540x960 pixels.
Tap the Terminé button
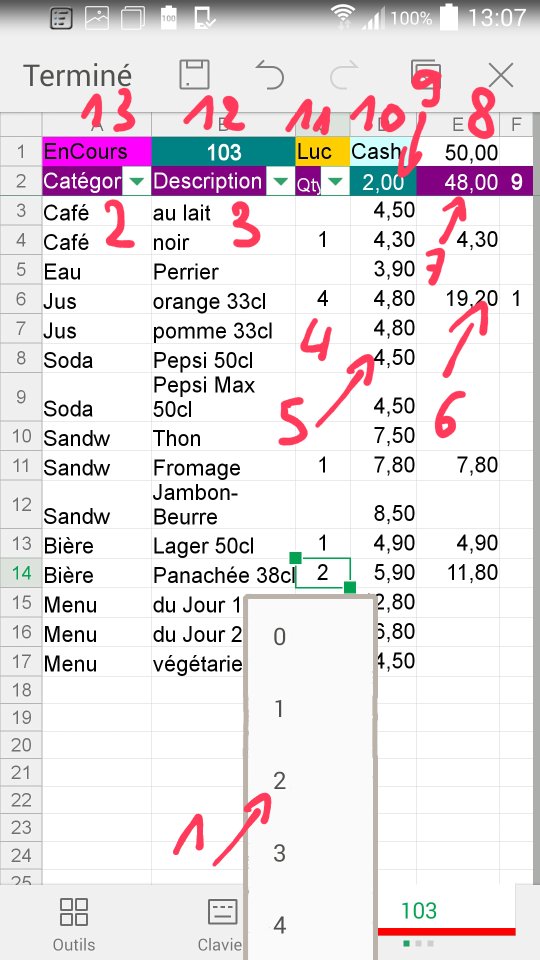tap(77, 76)
